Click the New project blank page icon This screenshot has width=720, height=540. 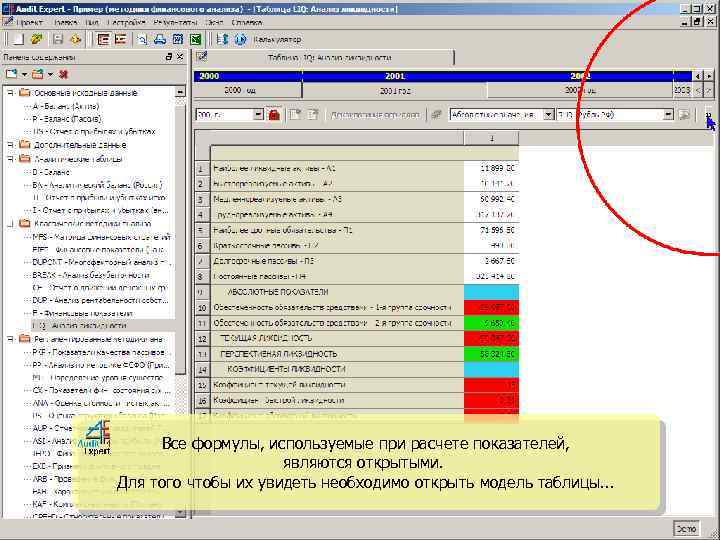tap(18, 39)
